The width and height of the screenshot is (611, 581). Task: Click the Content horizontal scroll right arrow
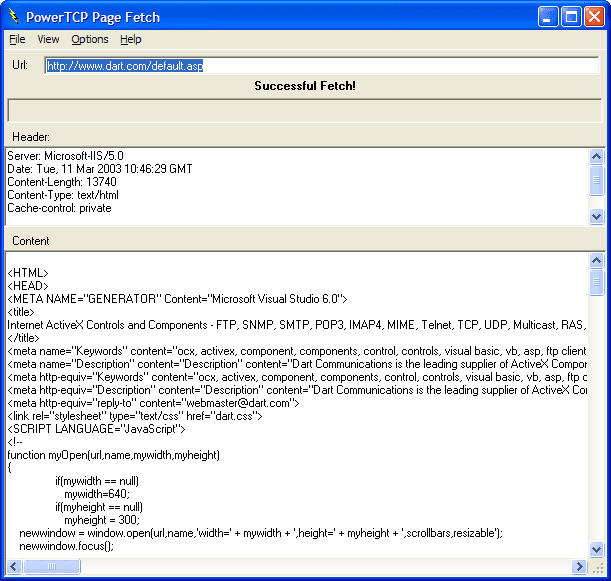pos(579,566)
